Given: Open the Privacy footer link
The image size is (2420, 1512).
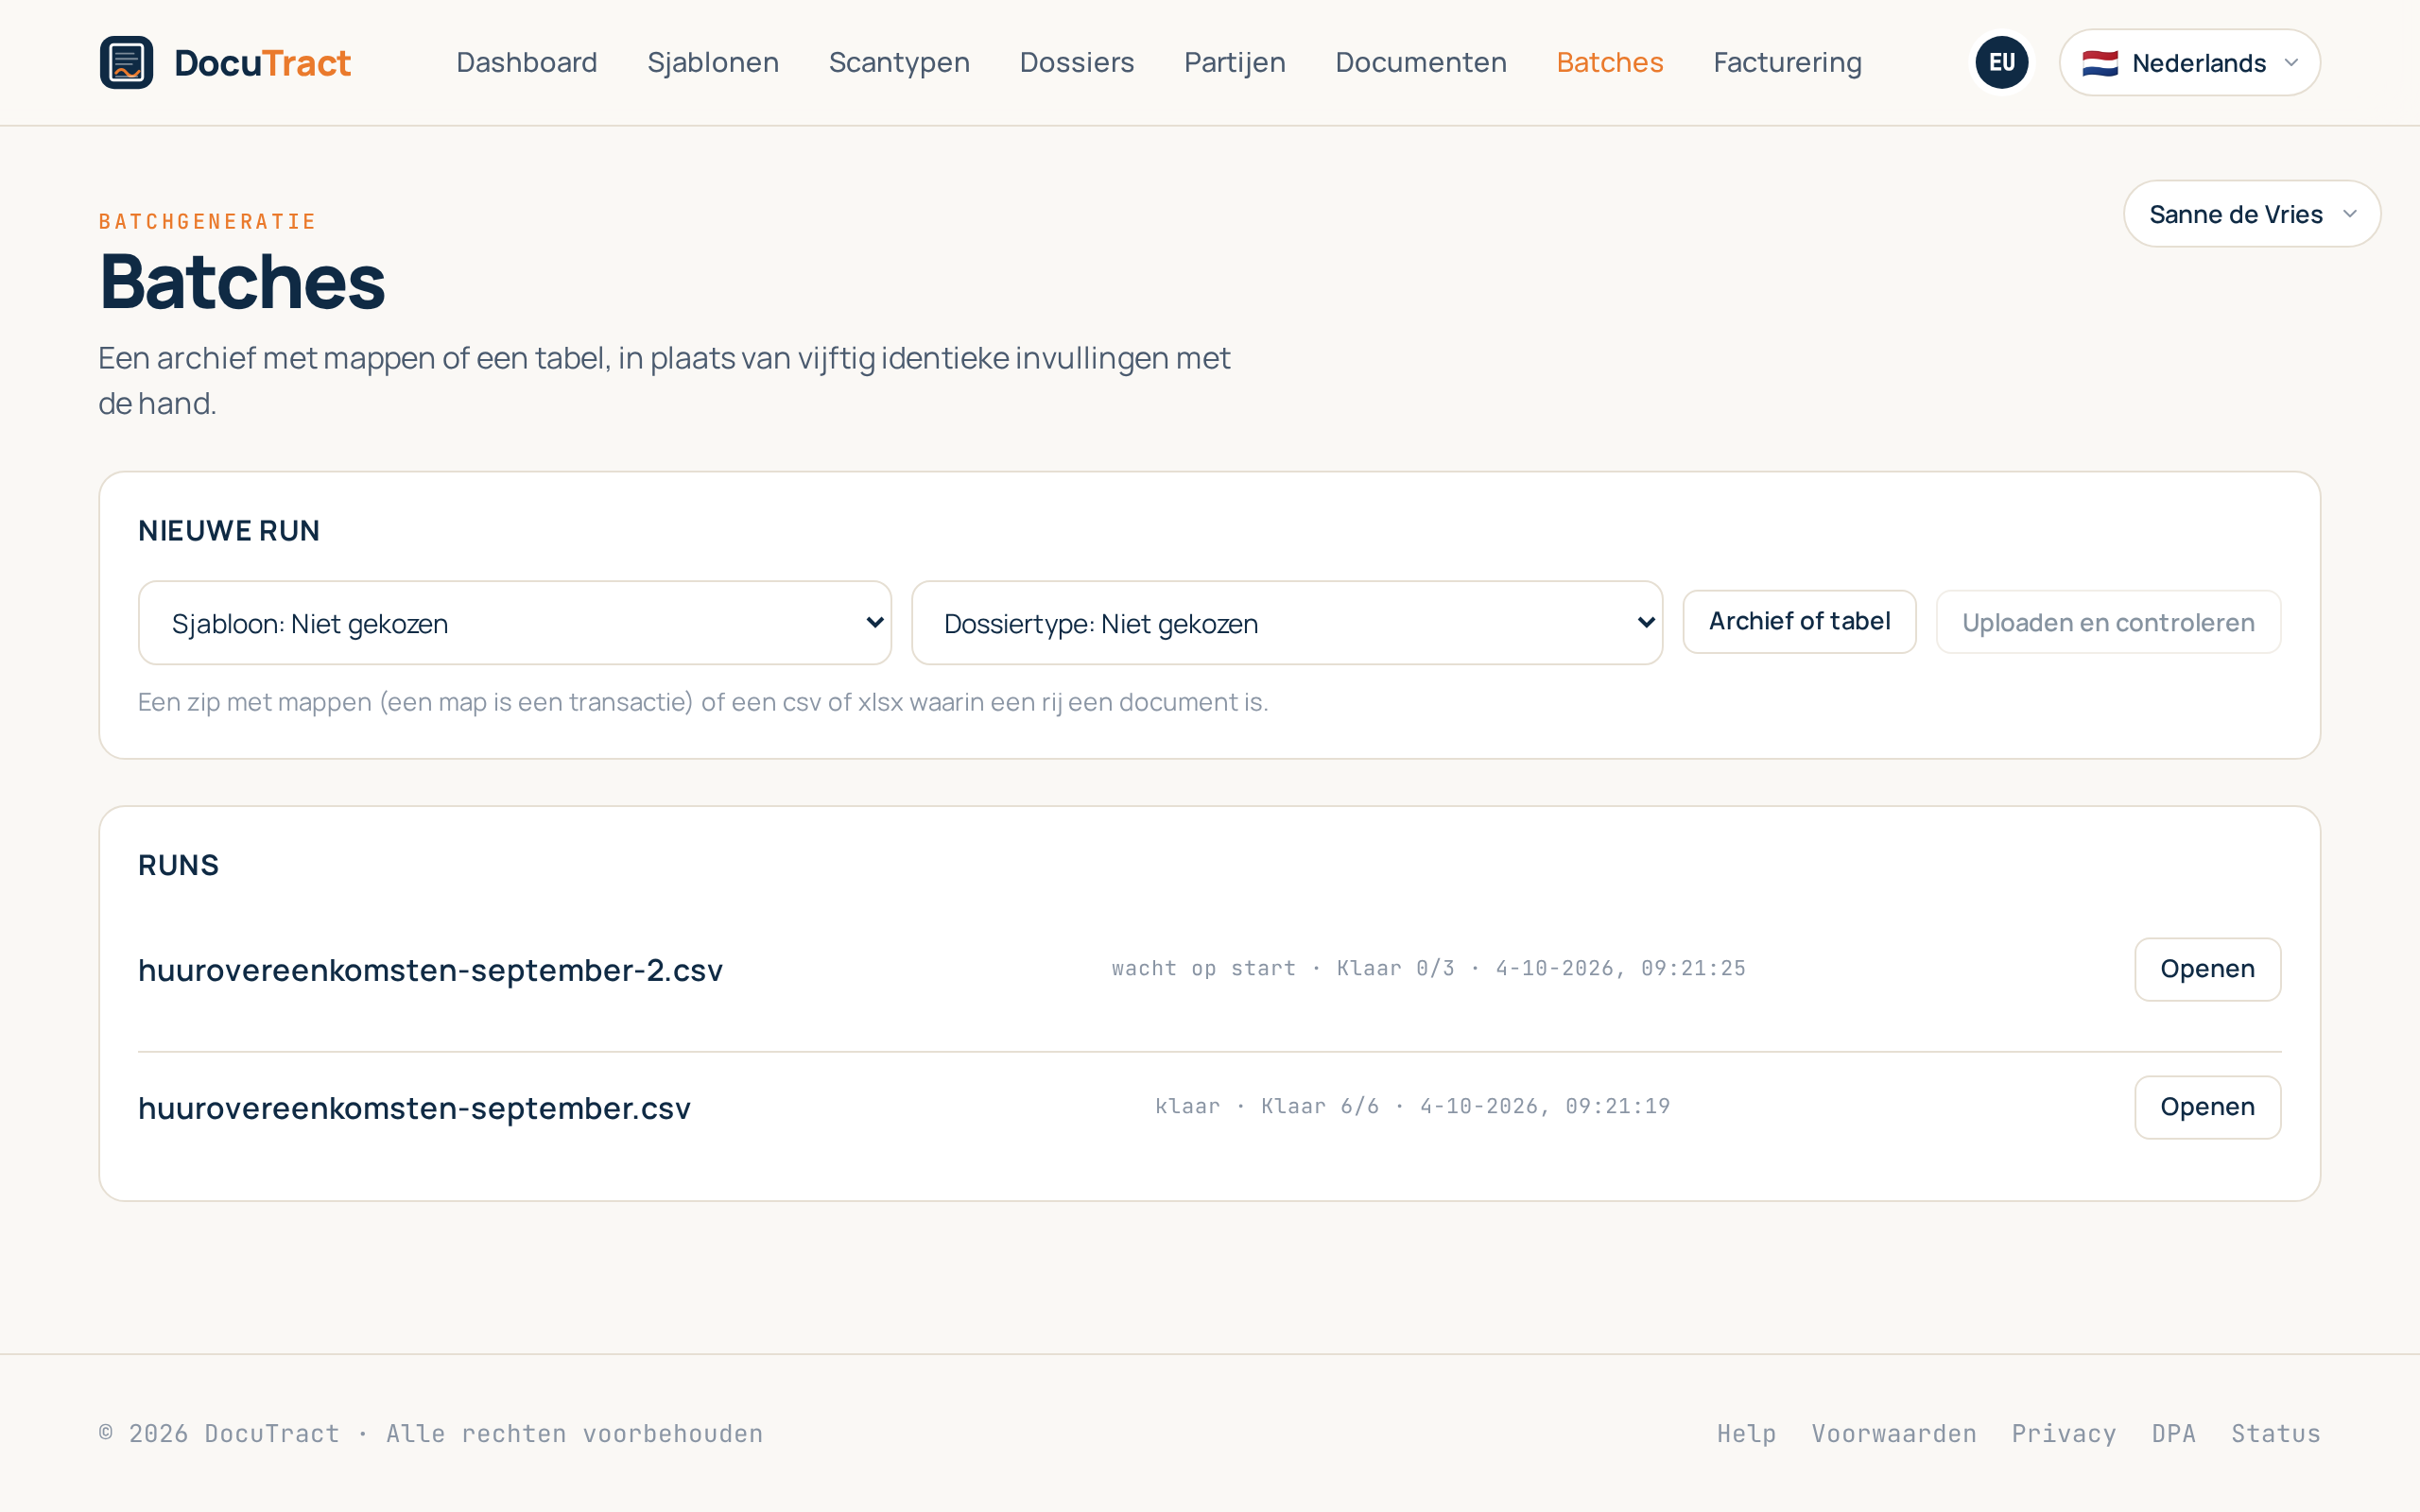Looking at the screenshot, I should pyautogui.click(x=2064, y=1434).
